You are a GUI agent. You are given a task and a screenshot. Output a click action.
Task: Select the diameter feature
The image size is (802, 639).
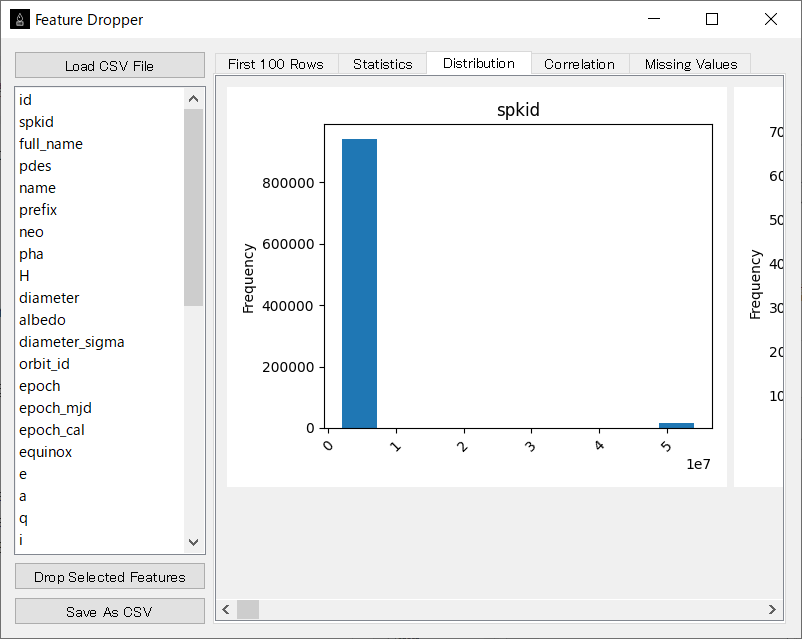100,298
